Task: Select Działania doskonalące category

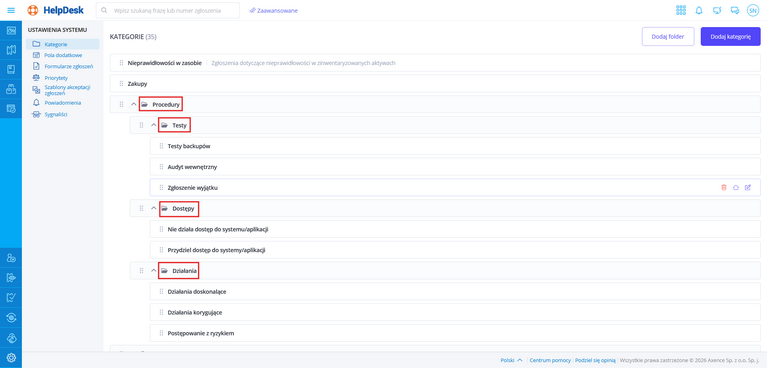Action: tap(455, 291)
